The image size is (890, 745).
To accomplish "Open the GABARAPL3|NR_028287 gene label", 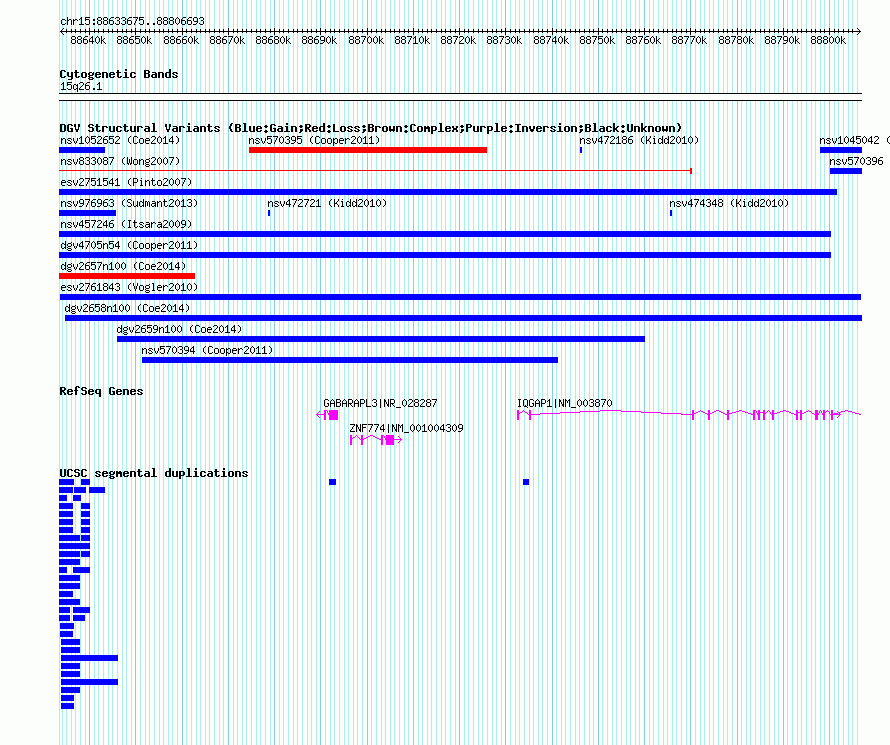I will [380, 403].
